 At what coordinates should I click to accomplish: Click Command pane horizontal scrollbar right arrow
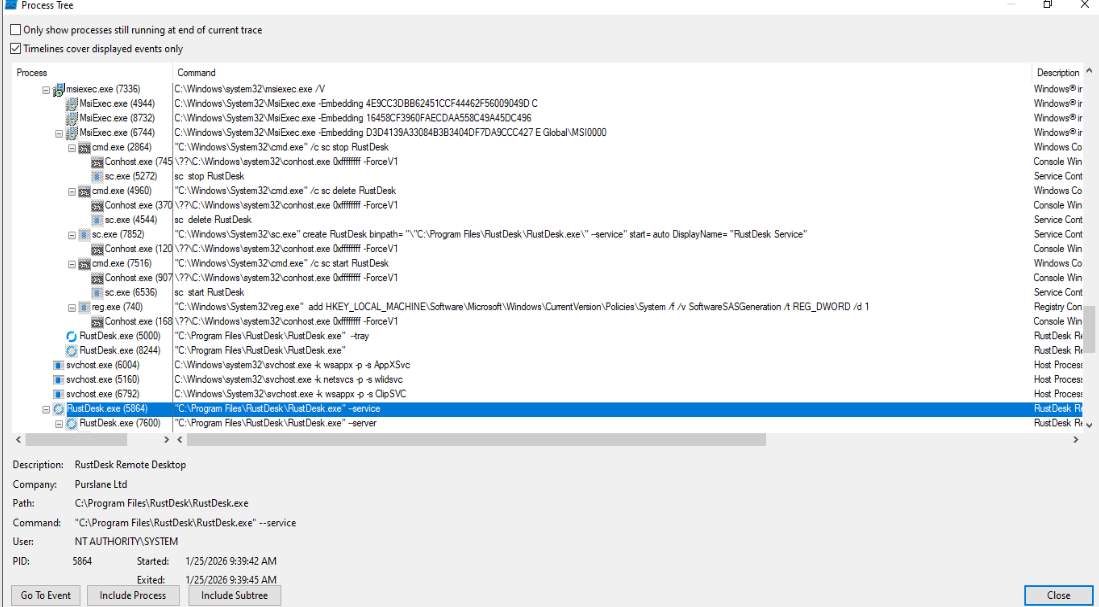click(x=1075, y=439)
